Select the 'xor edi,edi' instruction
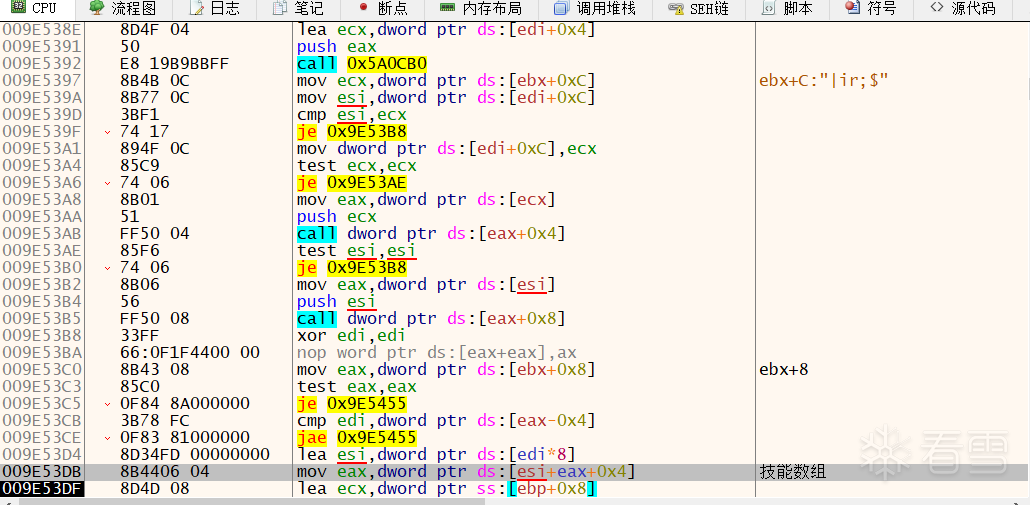 [x=351, y=336]
